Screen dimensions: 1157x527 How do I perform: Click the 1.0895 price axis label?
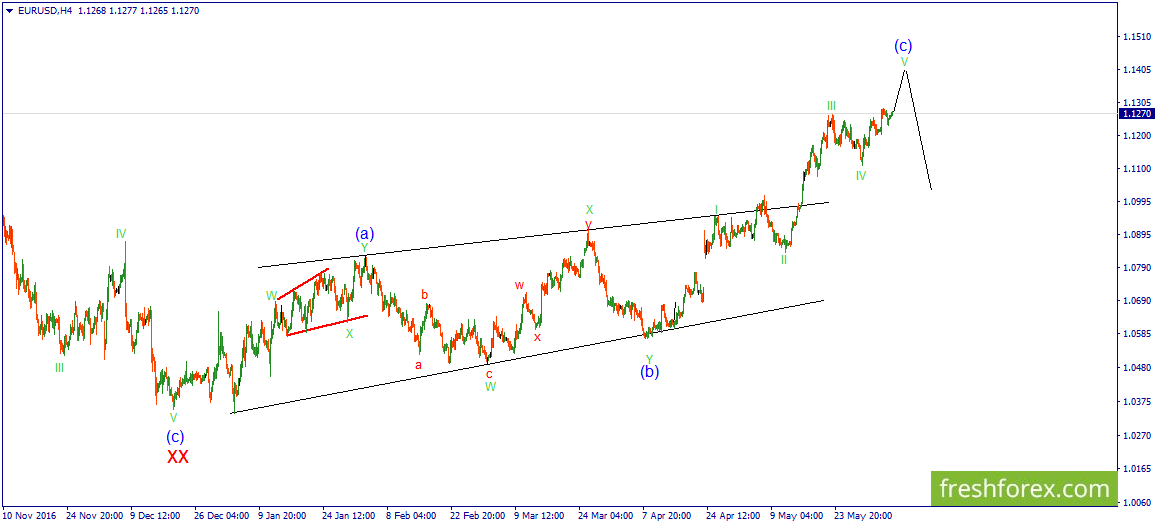1136,235
